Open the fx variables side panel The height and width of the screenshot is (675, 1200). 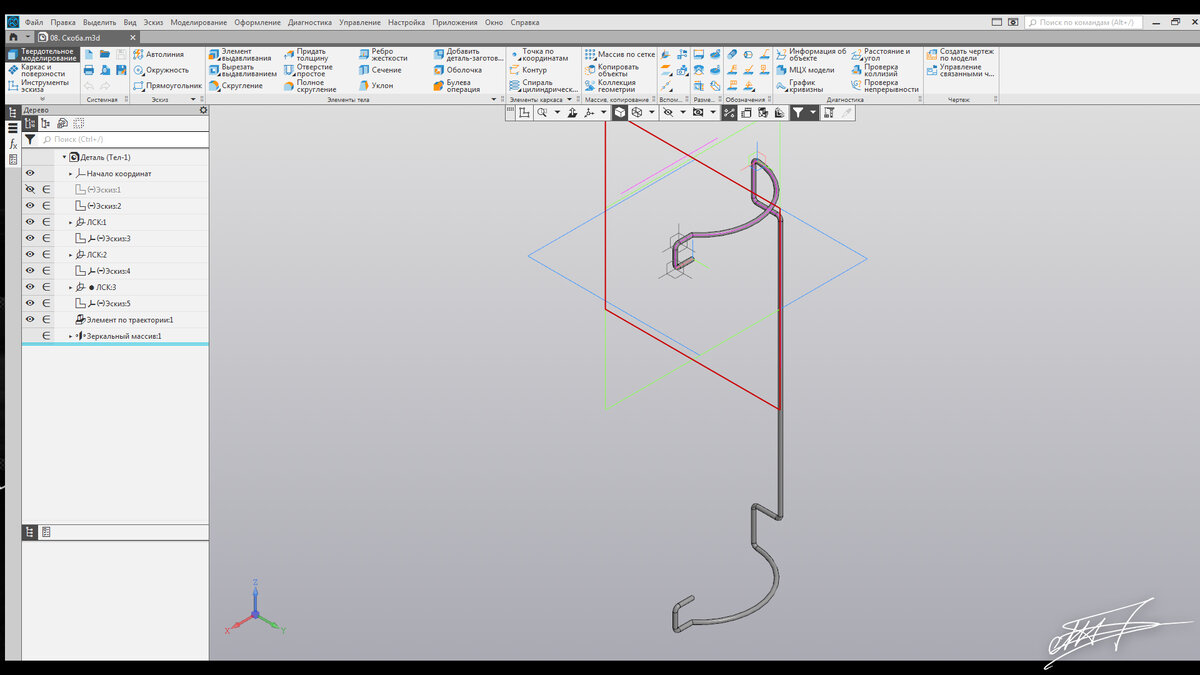click(x=13, y=144)
